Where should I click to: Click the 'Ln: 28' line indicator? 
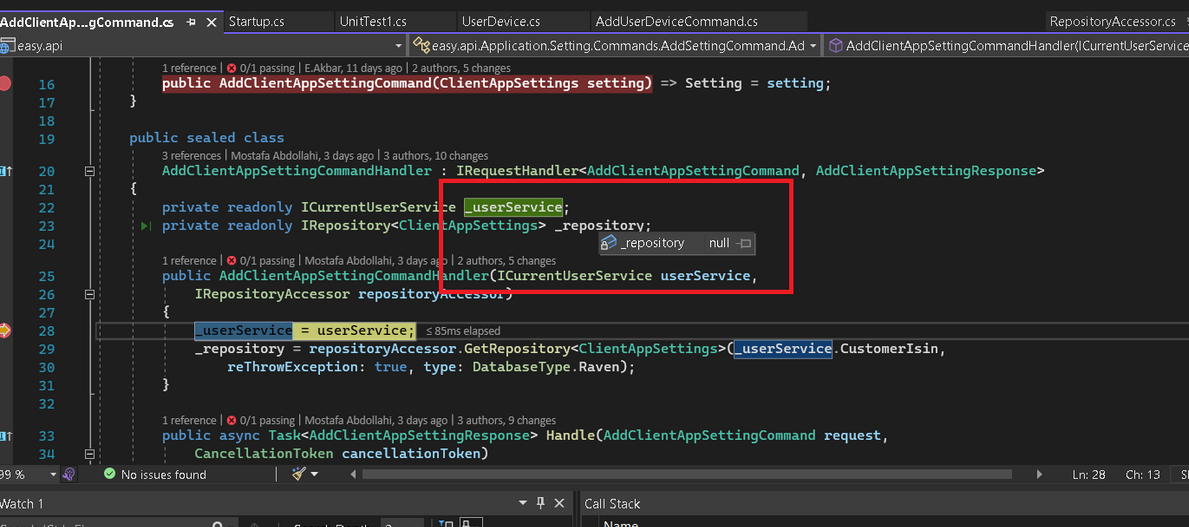(x=1090, y=475)
